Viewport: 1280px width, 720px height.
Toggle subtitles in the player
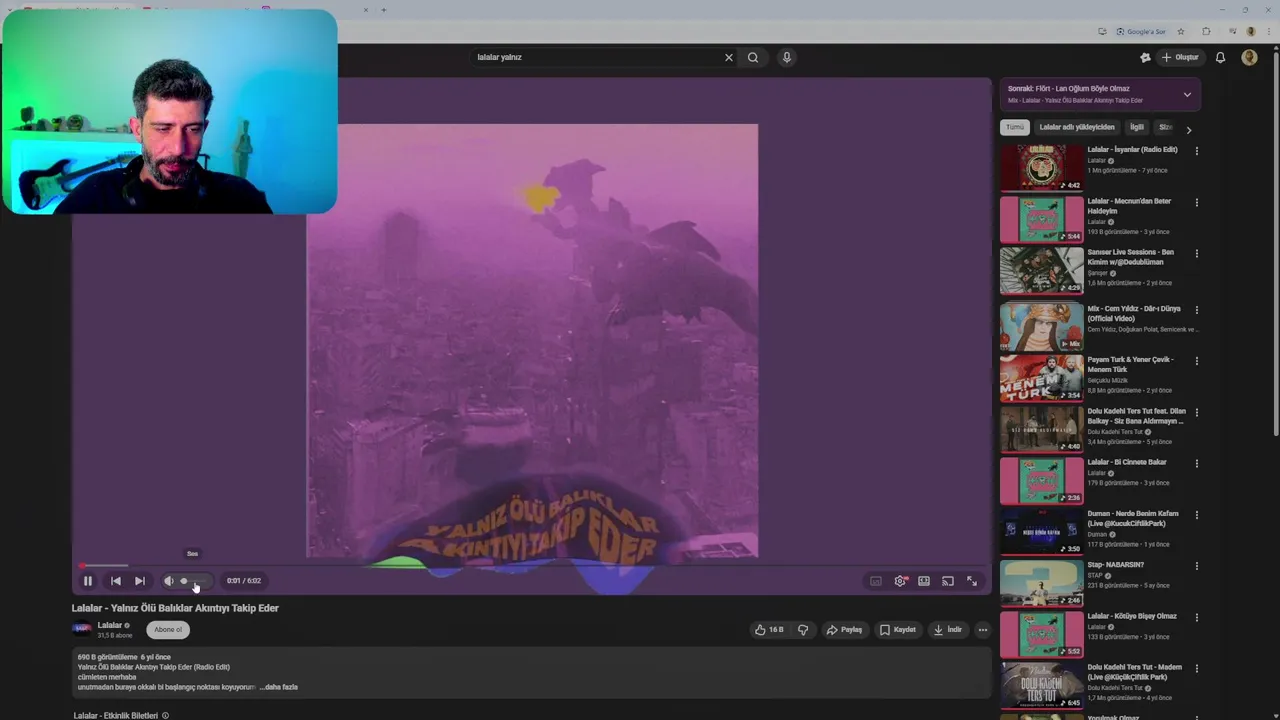(876, 581)
